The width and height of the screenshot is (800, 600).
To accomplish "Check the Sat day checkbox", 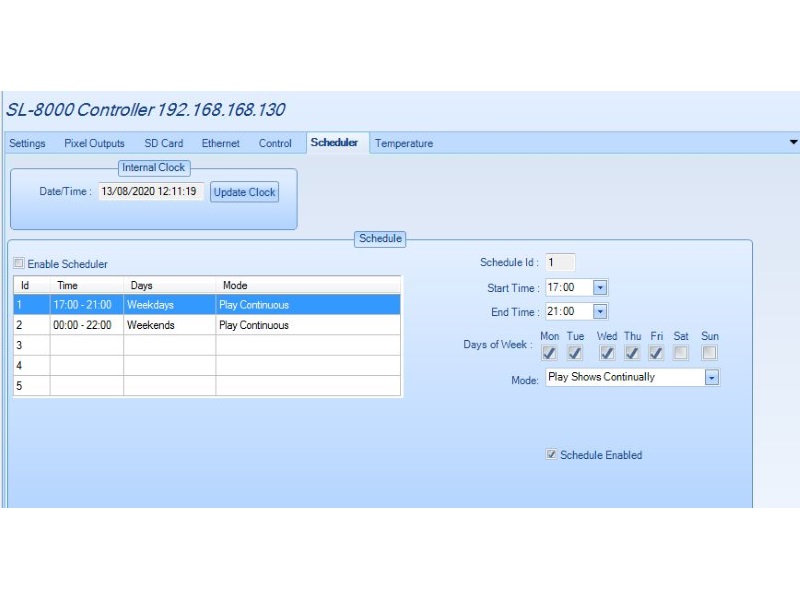I will [x=681, y=353].
